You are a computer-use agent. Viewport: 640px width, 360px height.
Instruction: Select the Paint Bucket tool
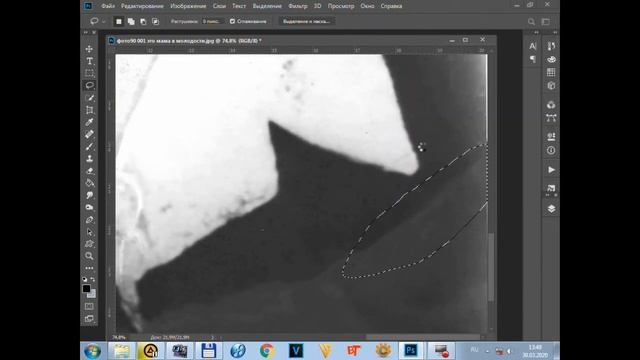point(89,183)
